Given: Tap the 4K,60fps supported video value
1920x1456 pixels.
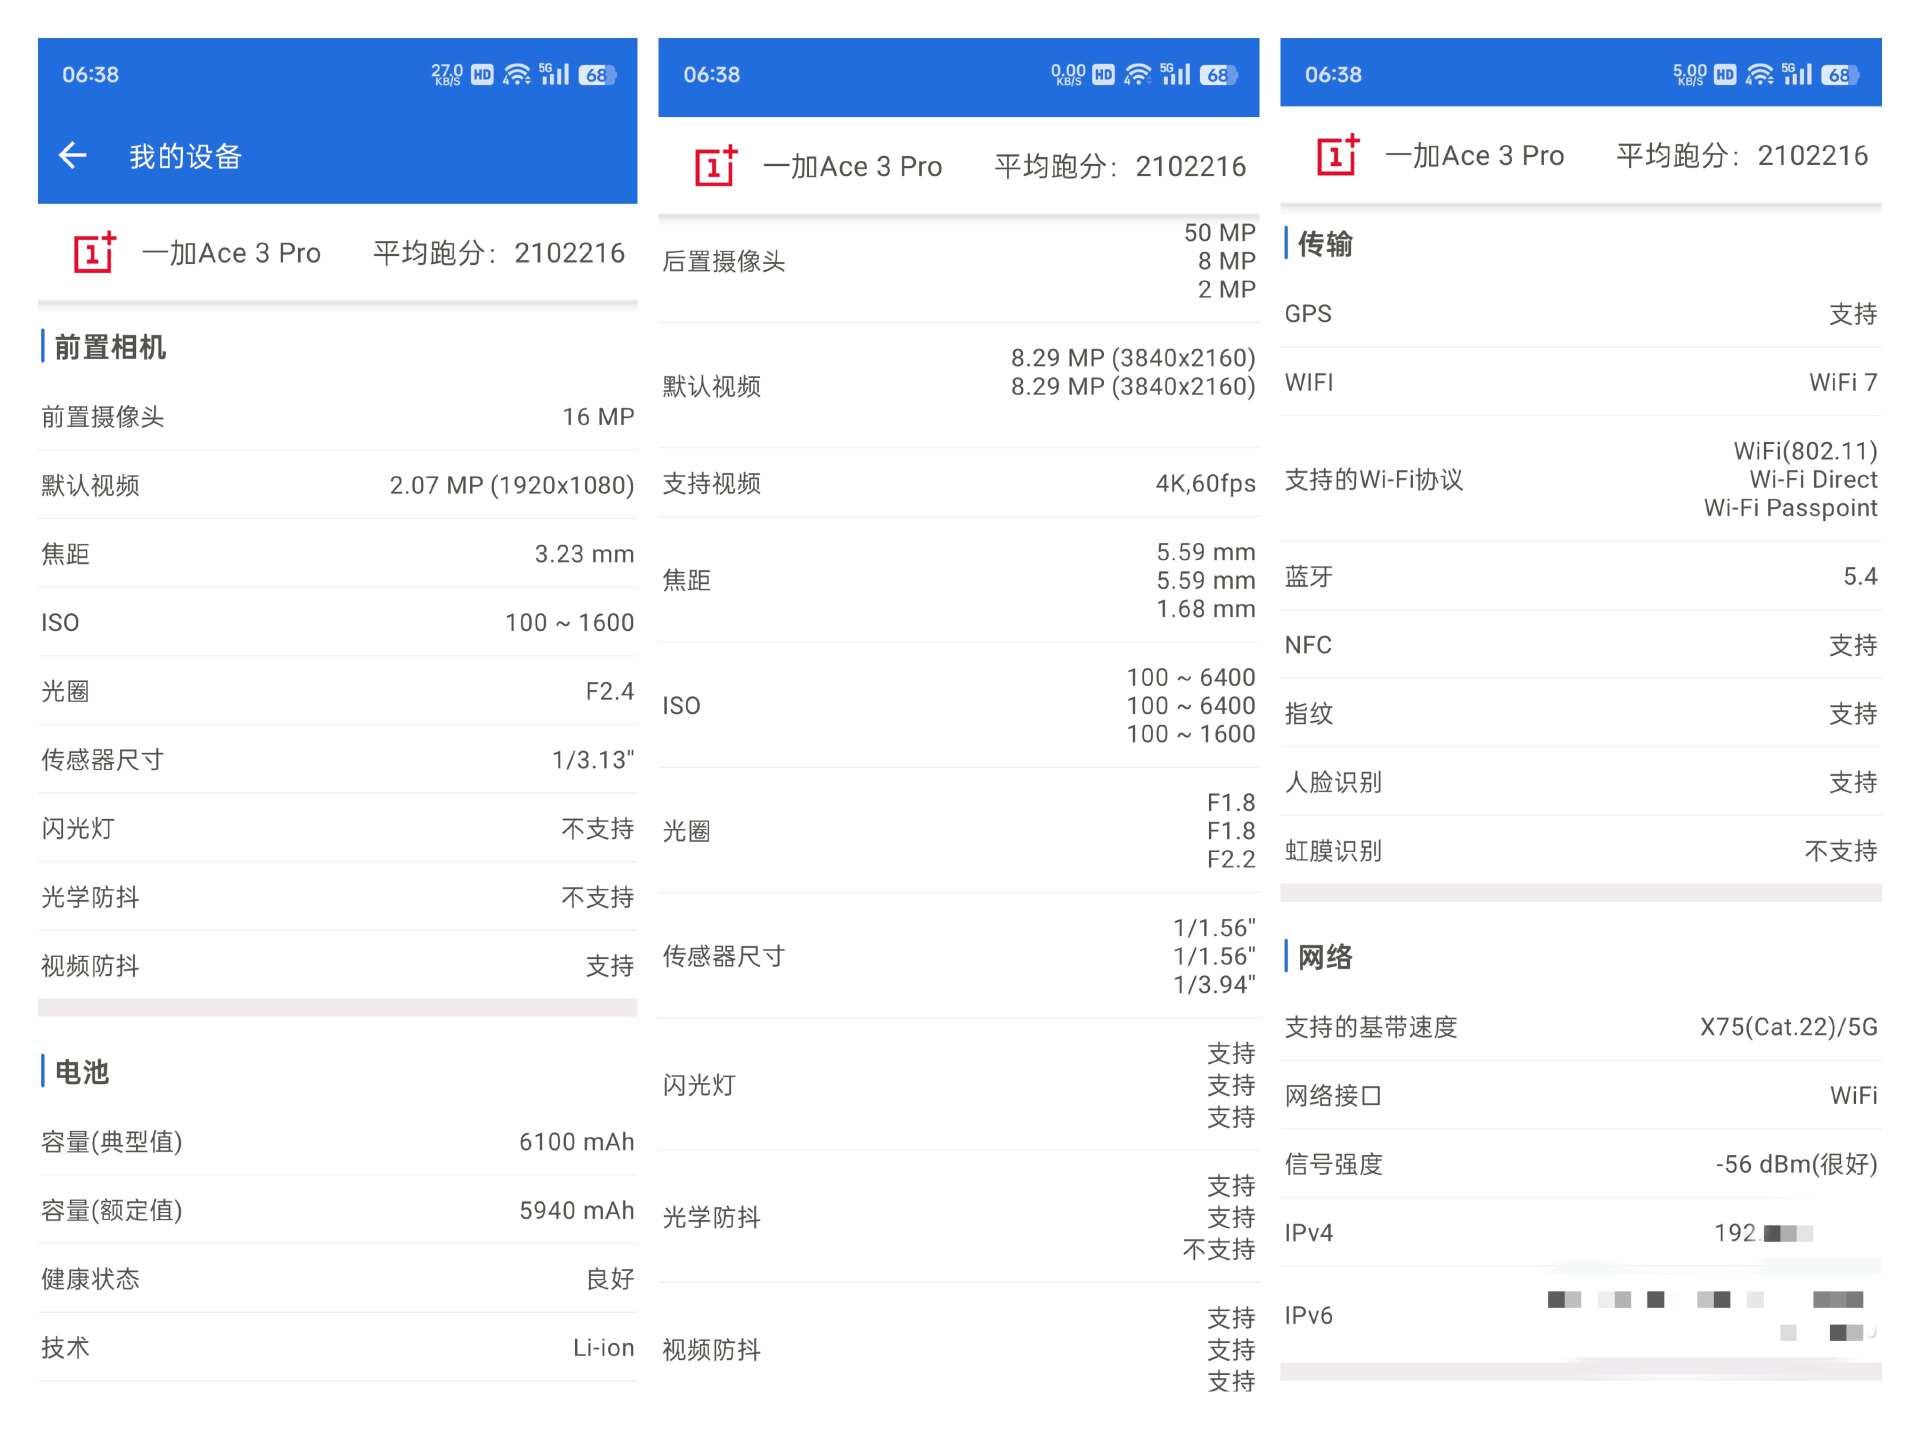Looking at the screenshot, I should click(x=1205, y=484).
